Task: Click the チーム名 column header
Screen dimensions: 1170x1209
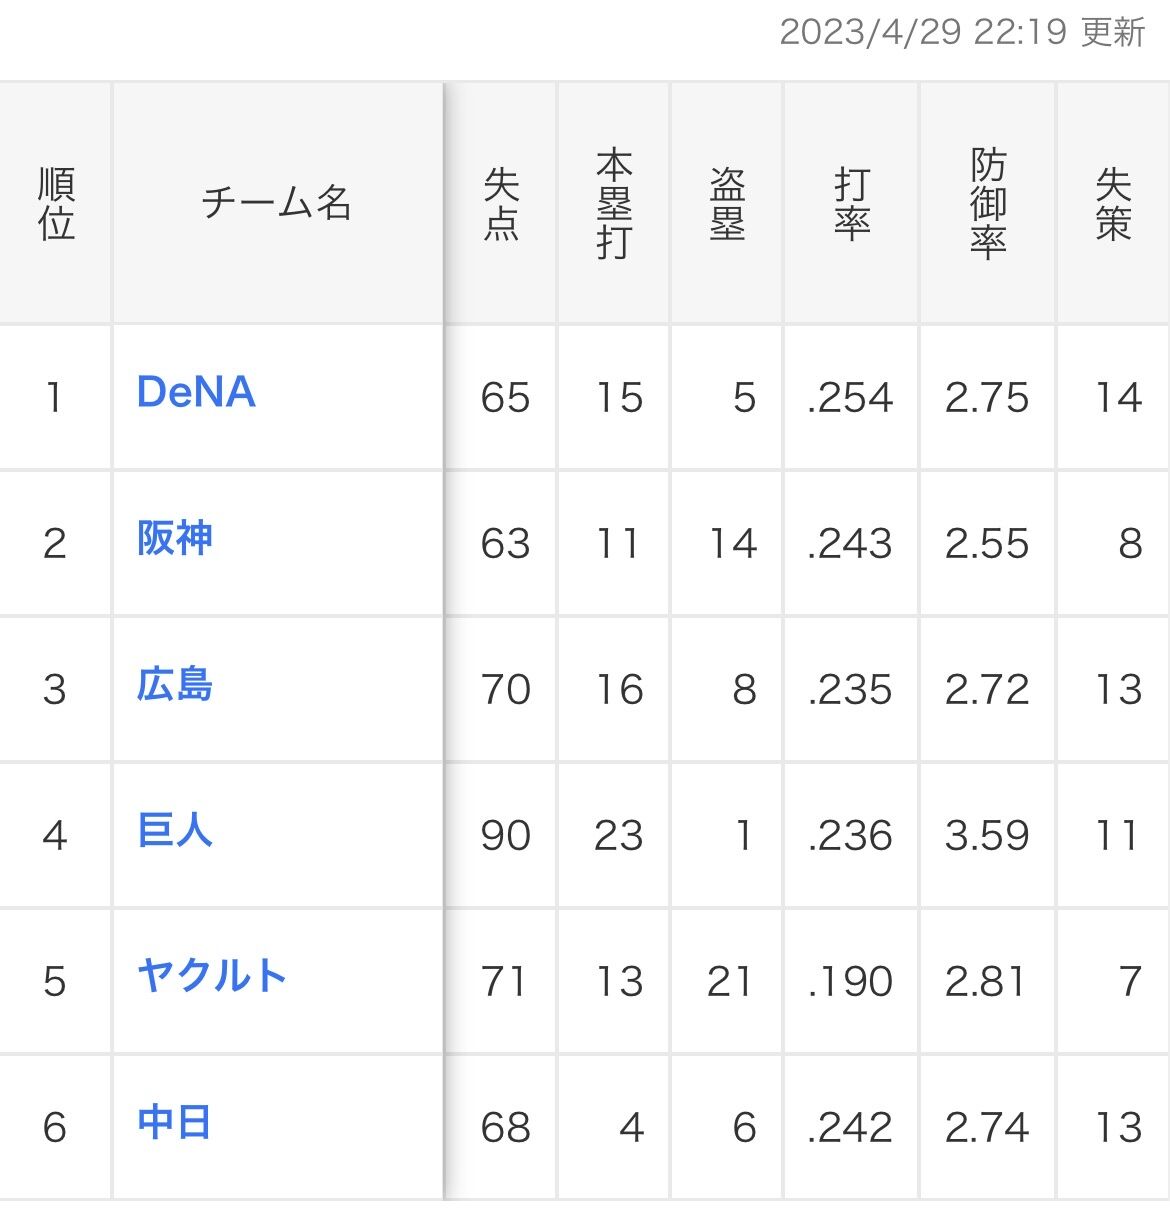Action: 277,204
